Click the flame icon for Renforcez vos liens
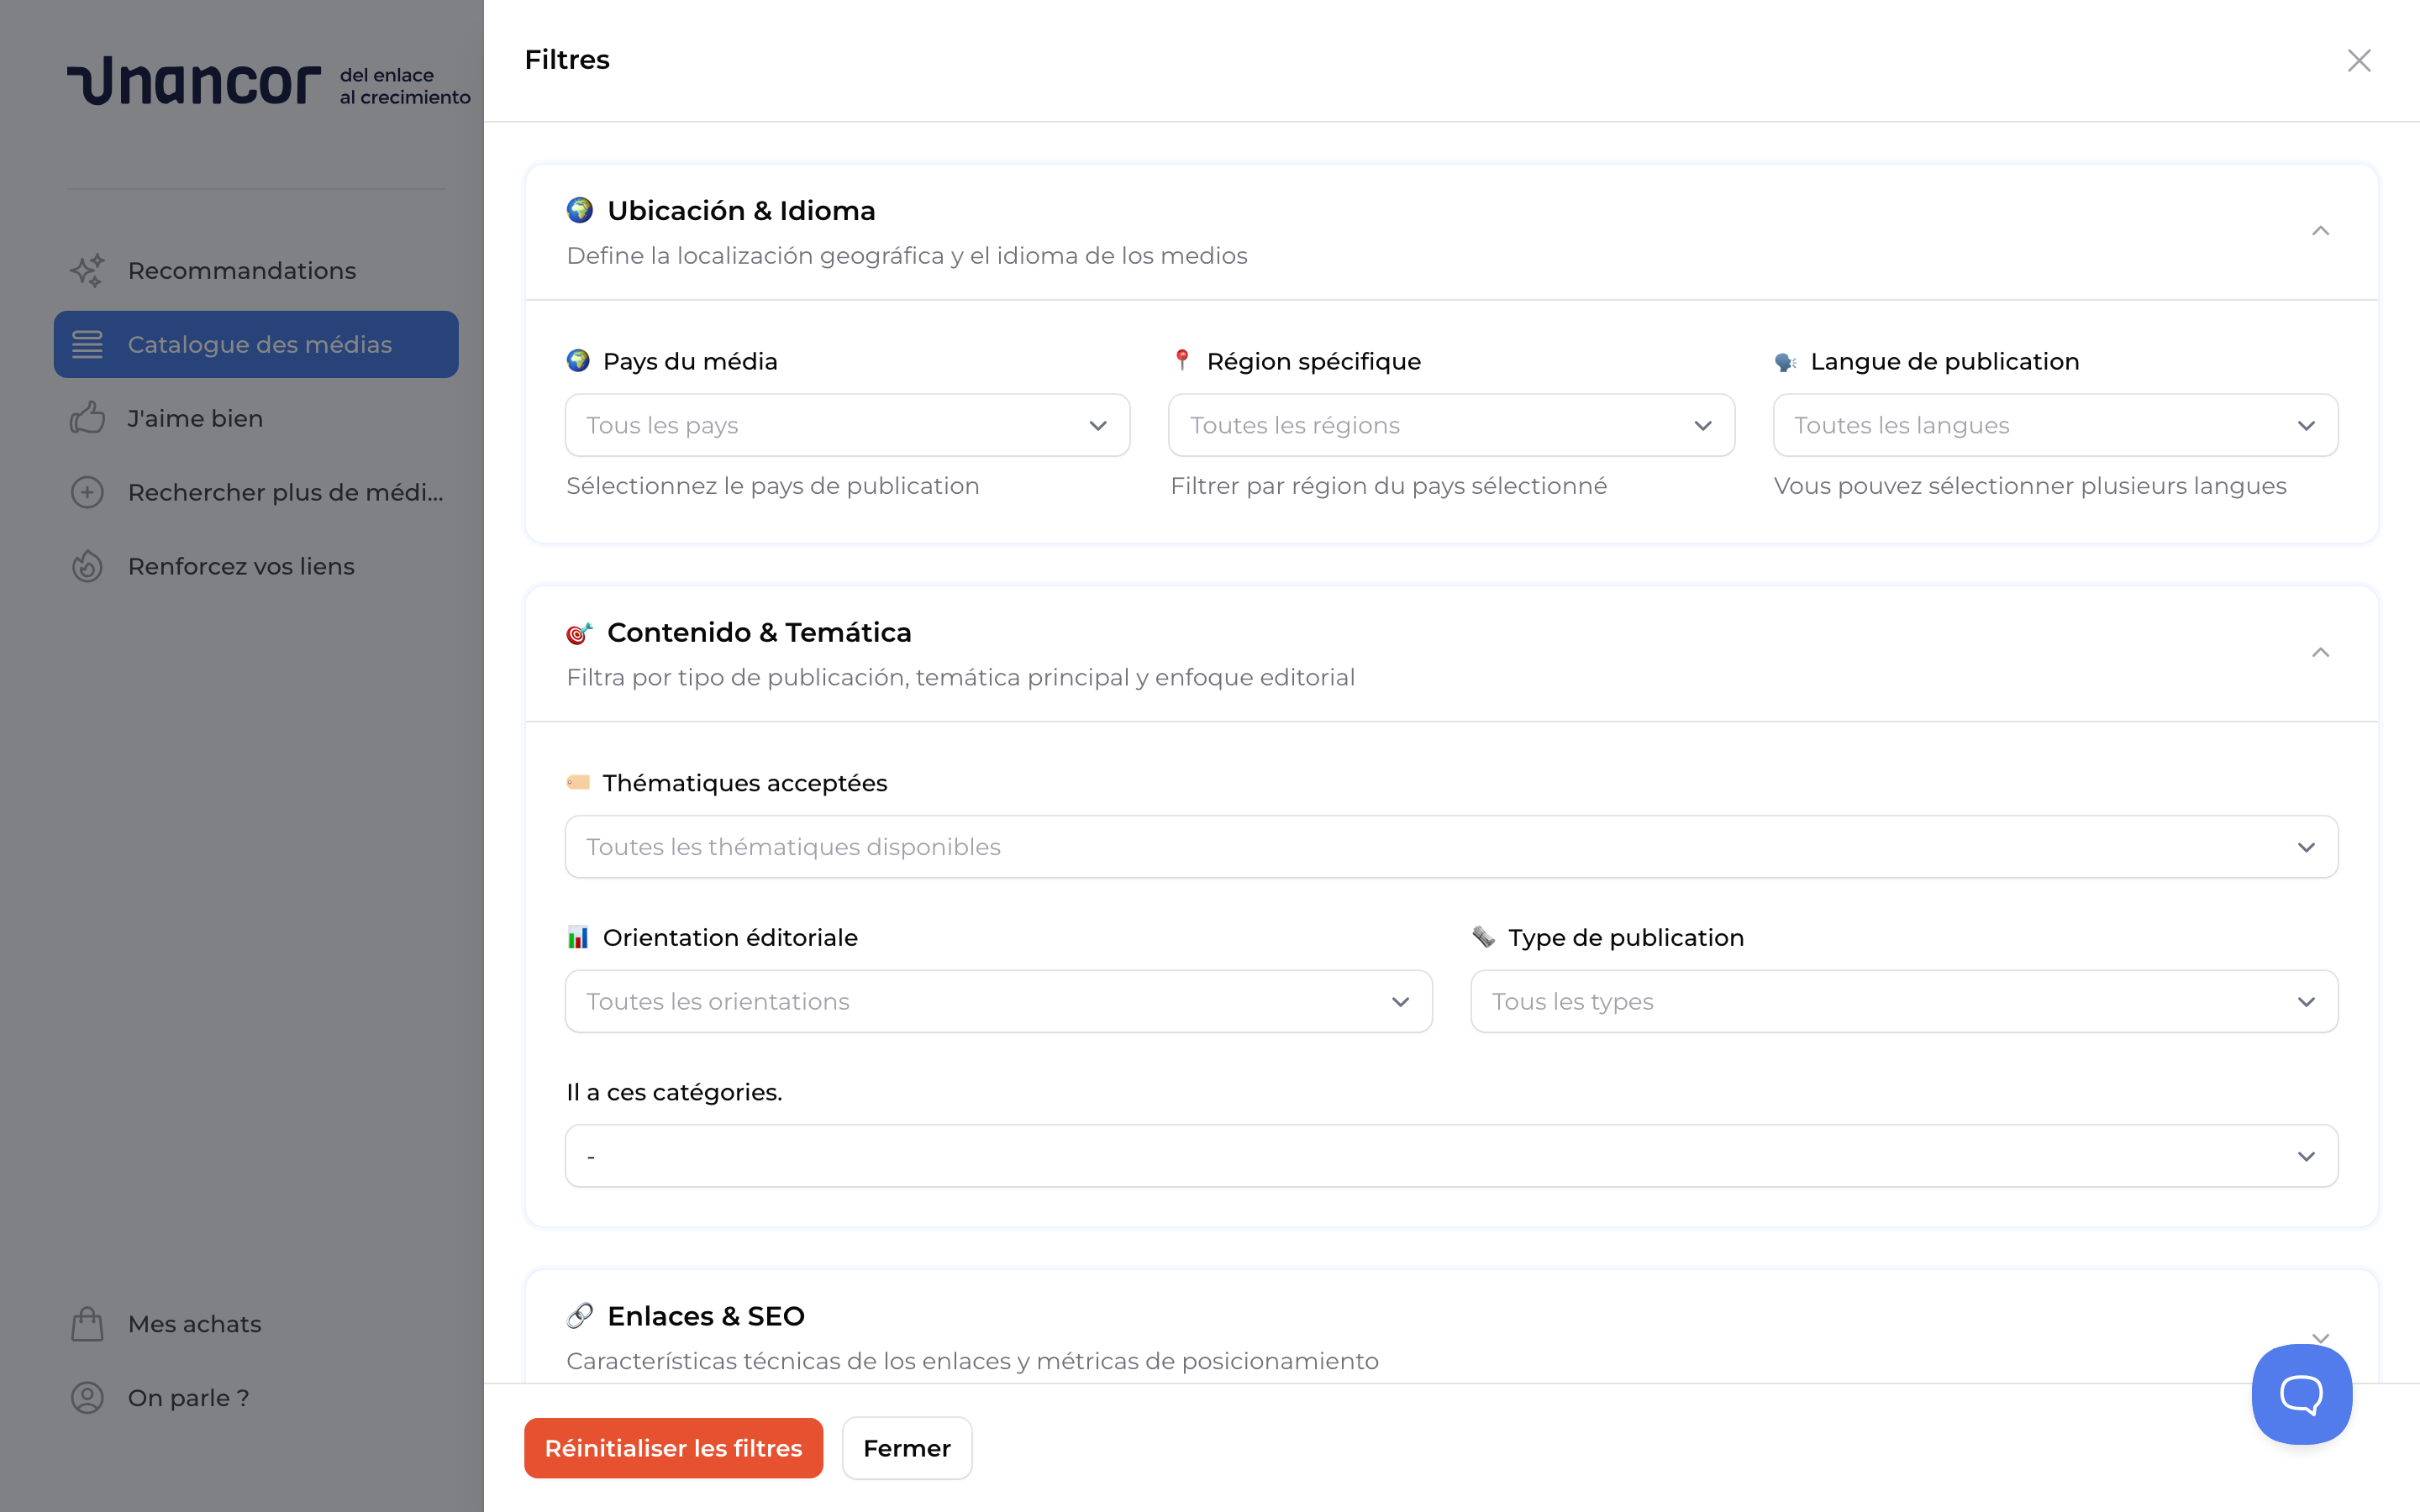 tap(87, 566)
